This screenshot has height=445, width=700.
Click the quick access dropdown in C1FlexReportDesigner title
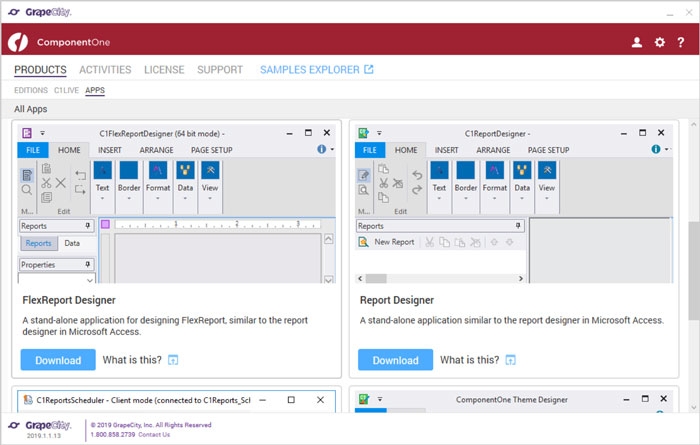point(42,133)
